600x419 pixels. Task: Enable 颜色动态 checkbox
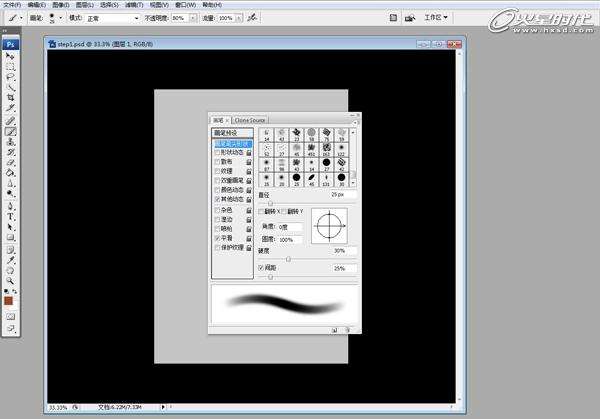point(217,190)
